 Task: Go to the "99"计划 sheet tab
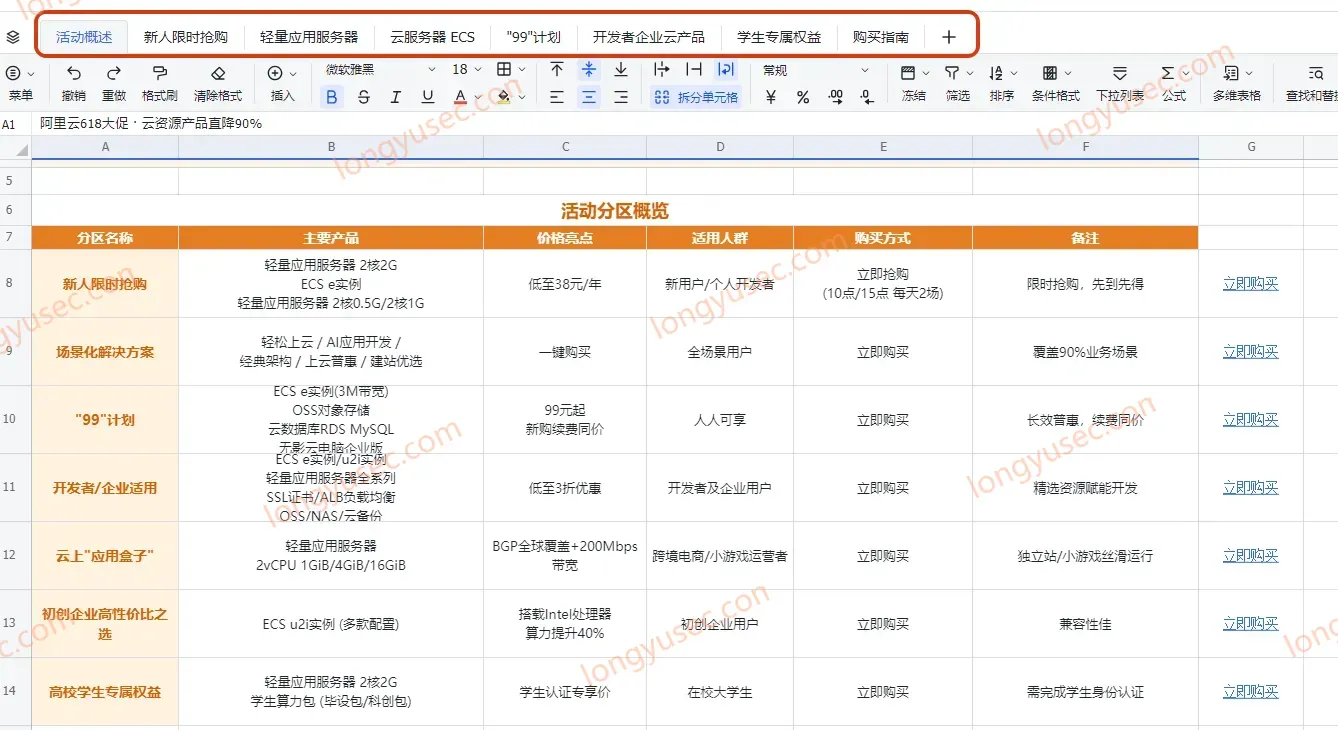click(534, 37)
